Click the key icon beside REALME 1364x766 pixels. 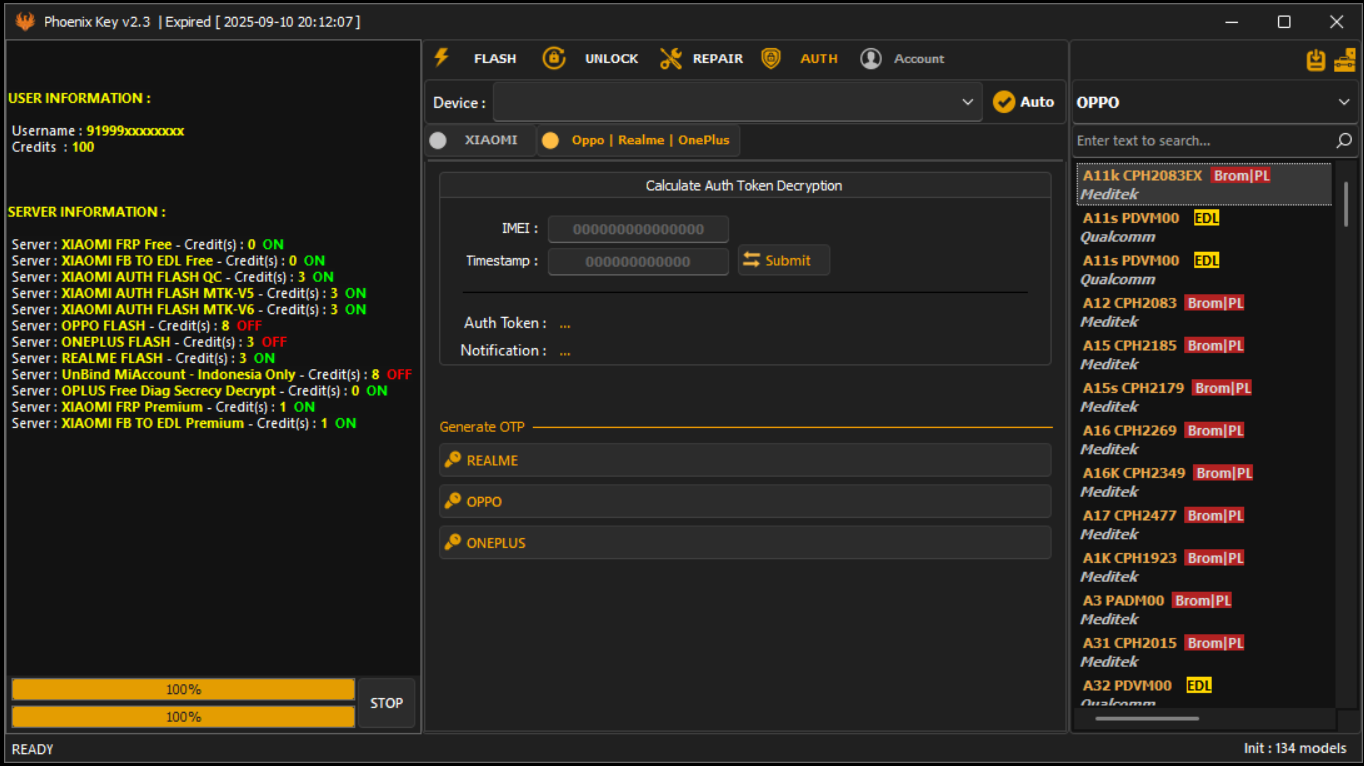coord(453,460)
